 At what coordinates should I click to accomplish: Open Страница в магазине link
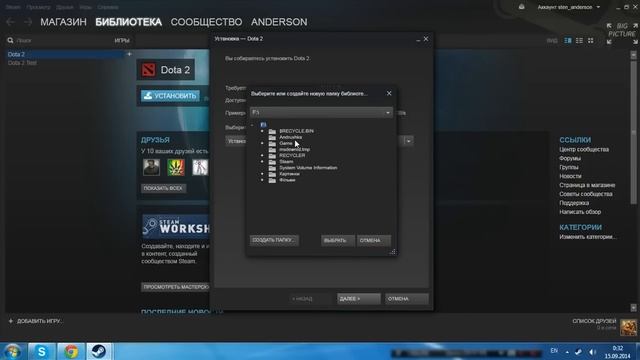(x=587, y=185)
